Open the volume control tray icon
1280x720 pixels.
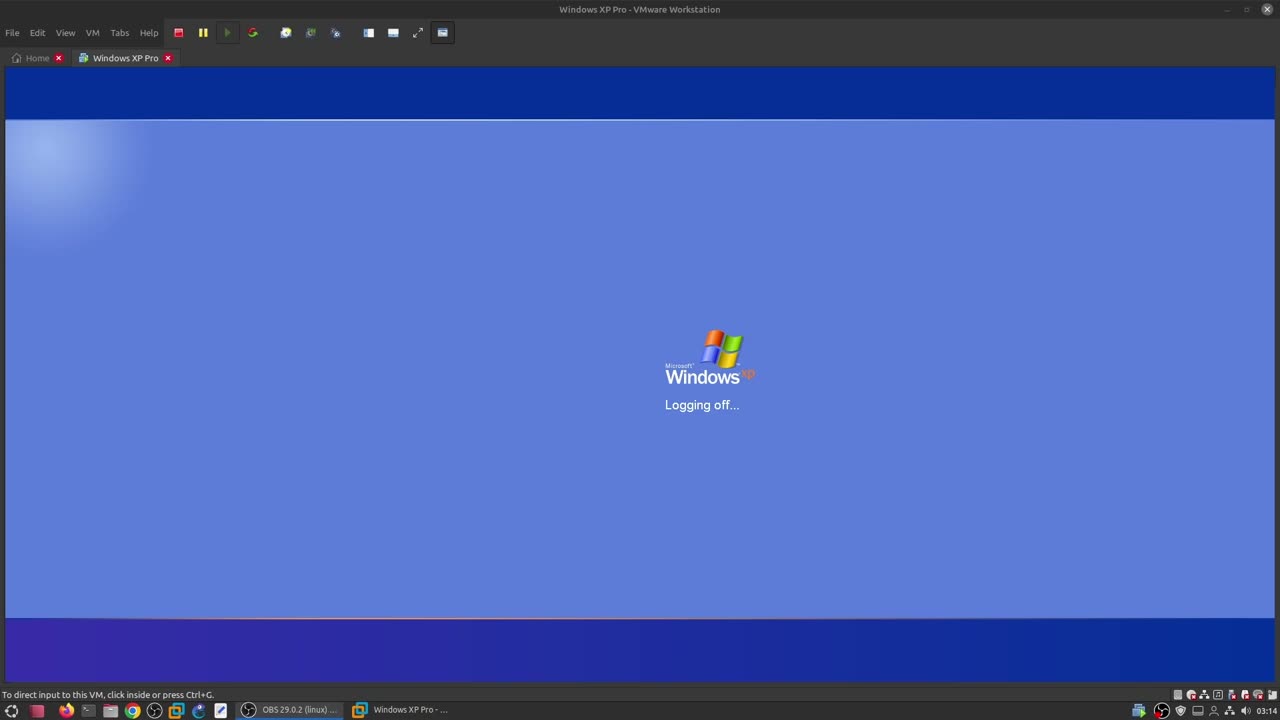(x=1246, y=711)
